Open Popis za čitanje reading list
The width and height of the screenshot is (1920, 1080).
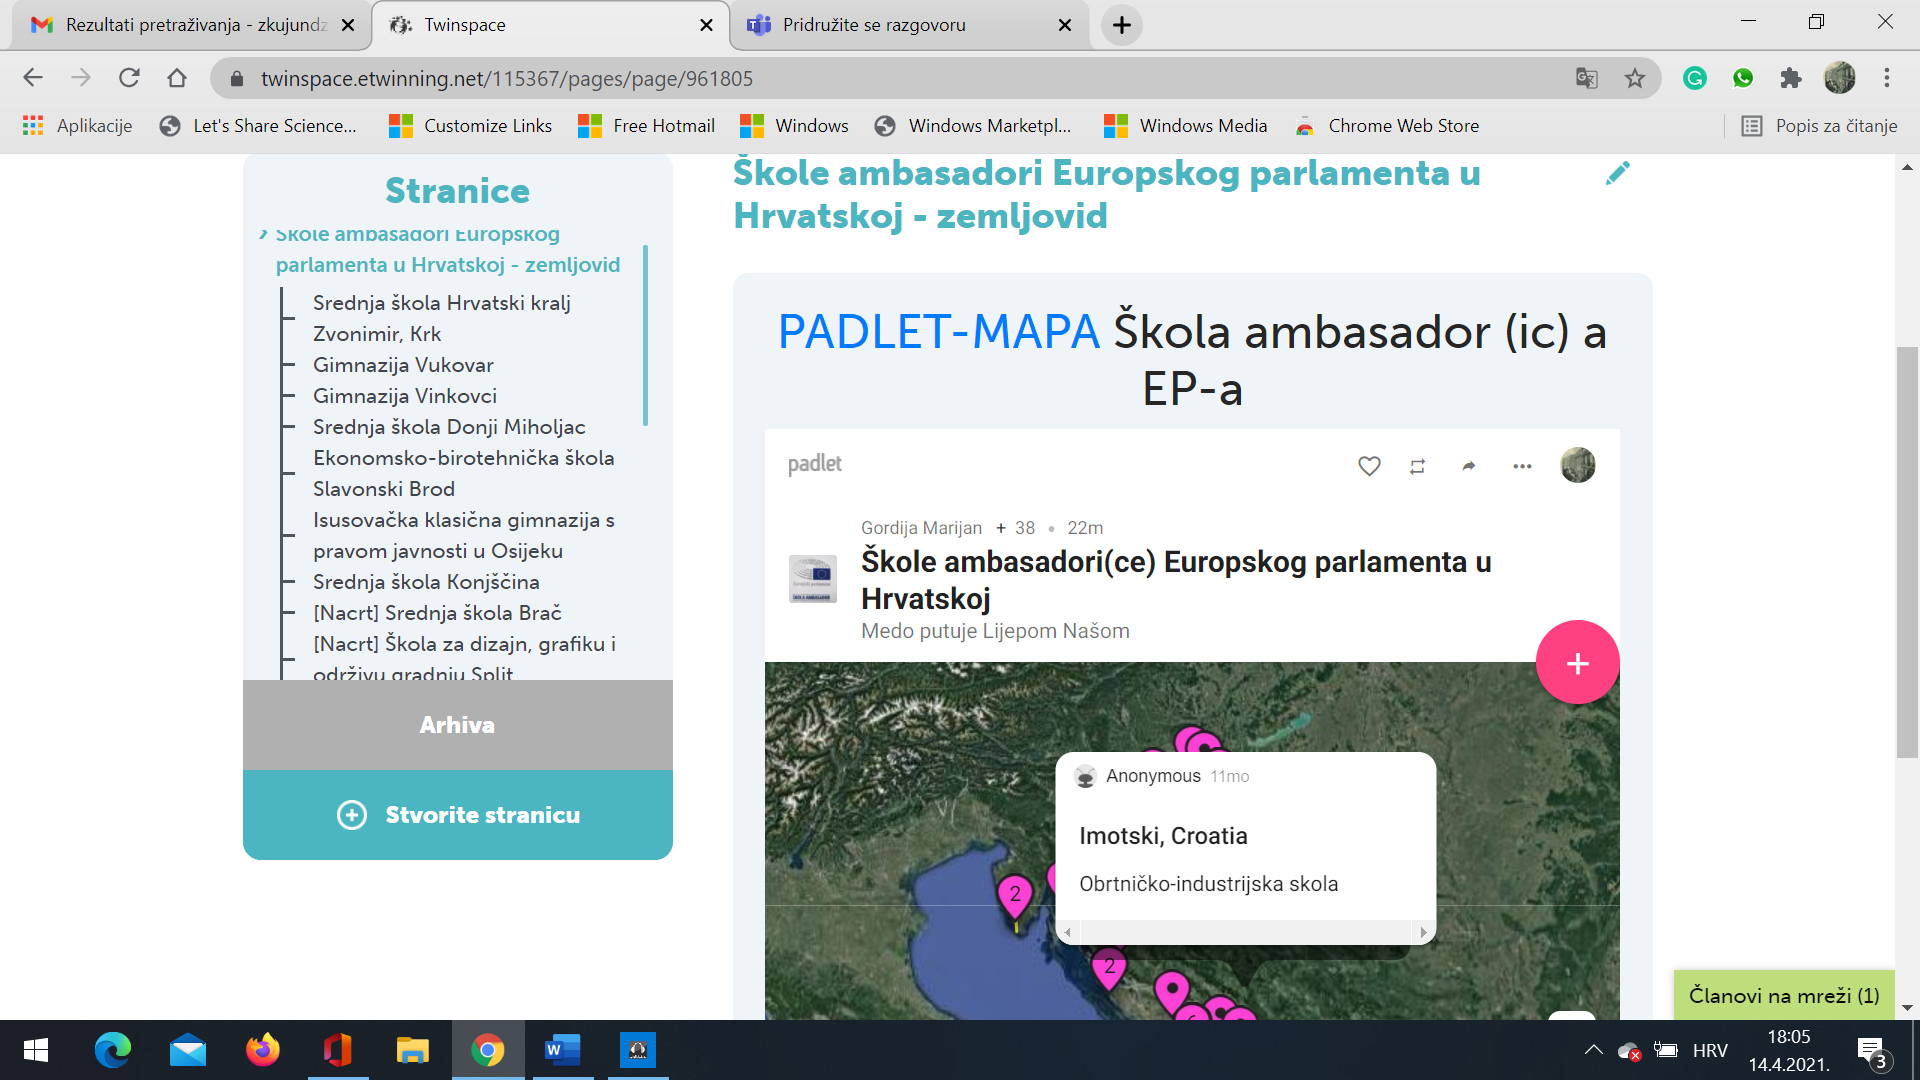(1819, 126)
